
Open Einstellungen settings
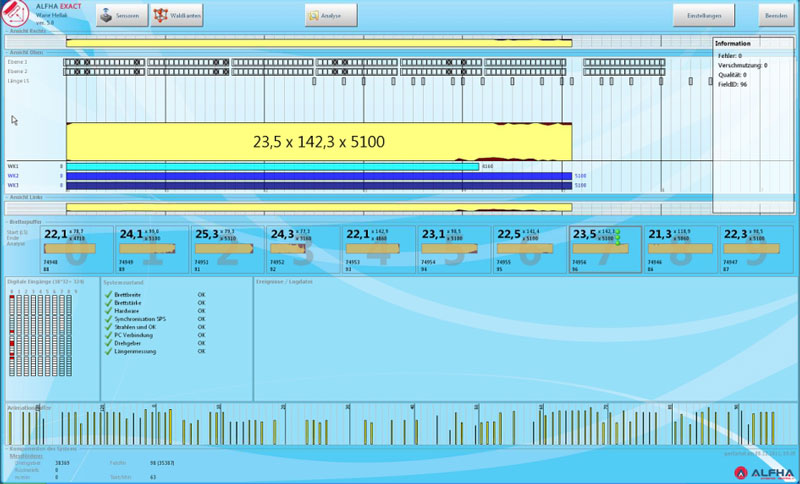pyautogui.click(x=704, y=16)
